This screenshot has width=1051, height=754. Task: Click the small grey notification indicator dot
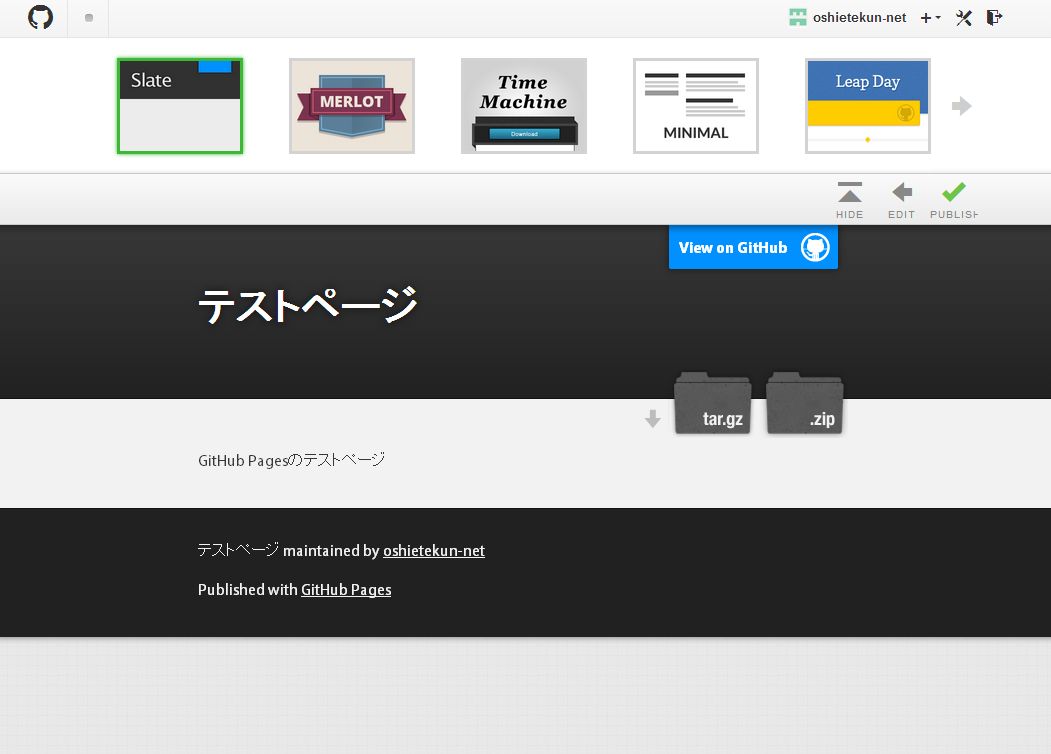[x=88, y=18]
